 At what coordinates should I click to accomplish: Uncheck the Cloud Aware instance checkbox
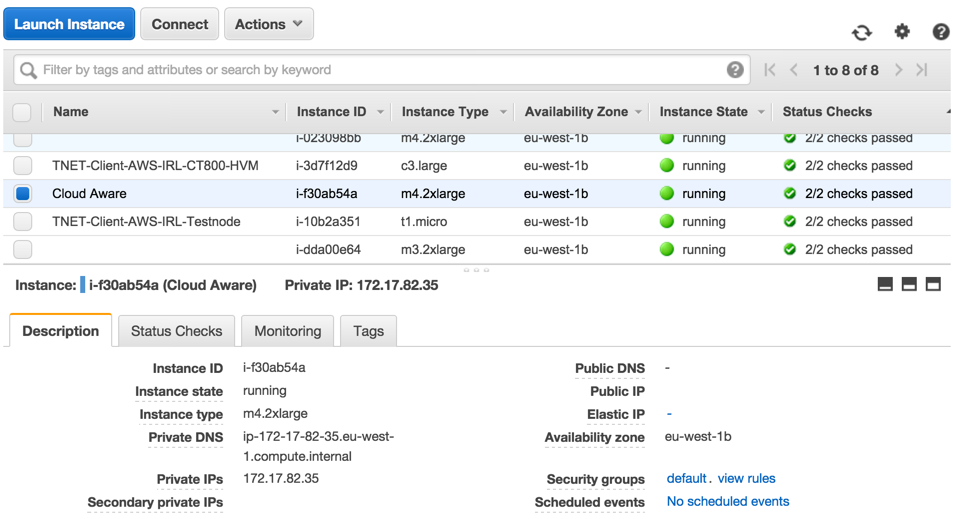click(23, 194)
